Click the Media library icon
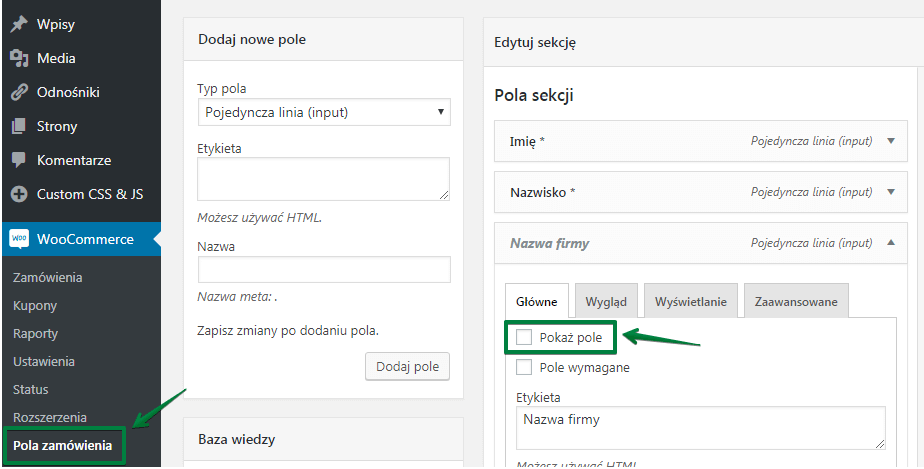This screenshot has height=469, width=924. point(18,58)
